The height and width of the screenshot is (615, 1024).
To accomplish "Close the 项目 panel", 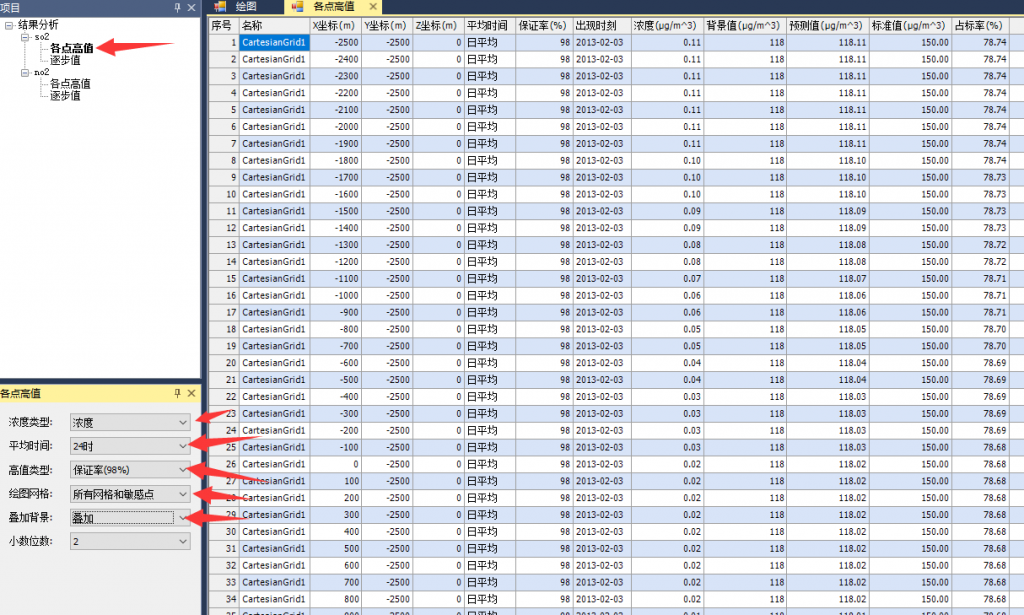I will pos(191,7).
